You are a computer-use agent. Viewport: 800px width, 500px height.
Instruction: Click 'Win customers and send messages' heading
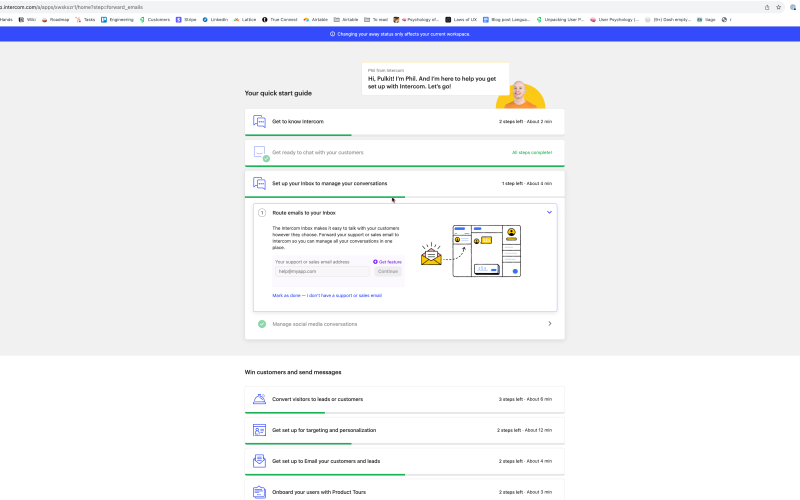pos(293,372)
